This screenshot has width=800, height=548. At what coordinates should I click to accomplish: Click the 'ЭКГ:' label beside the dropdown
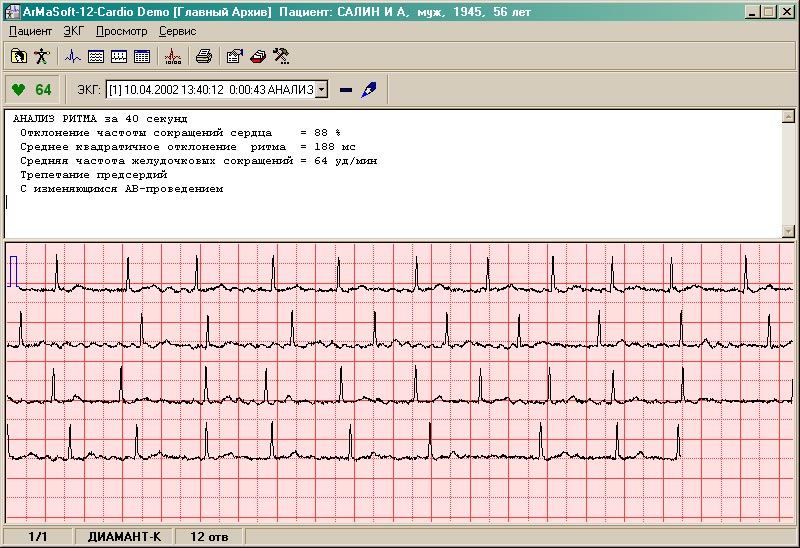pos(89,90)
